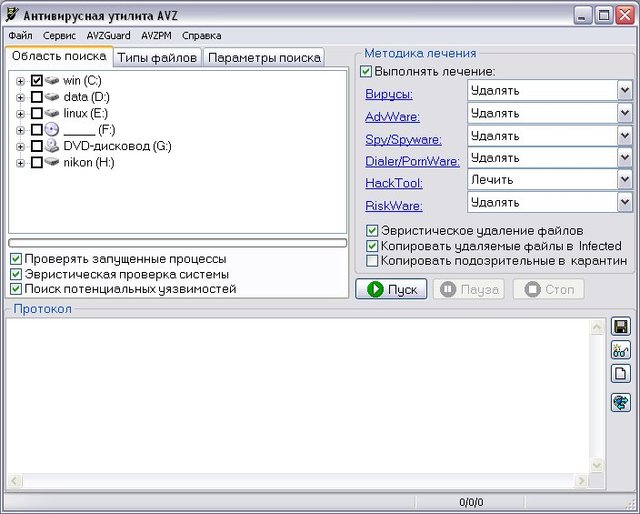The width and height of the screenshot is (640, 514).
Task: Click the win (C:) hard drive icon
Action: click(52, 80)
